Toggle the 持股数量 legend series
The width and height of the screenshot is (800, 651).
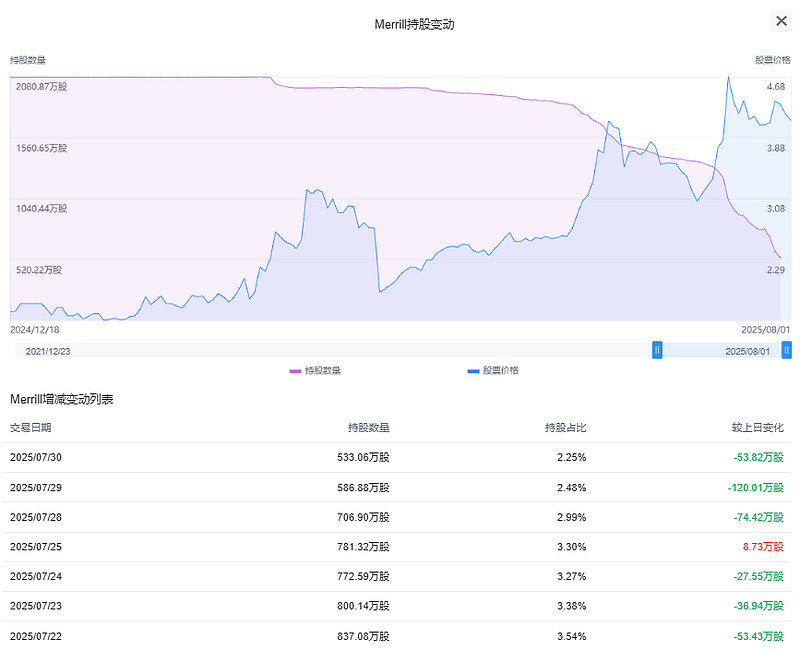[x=315, y=371]
